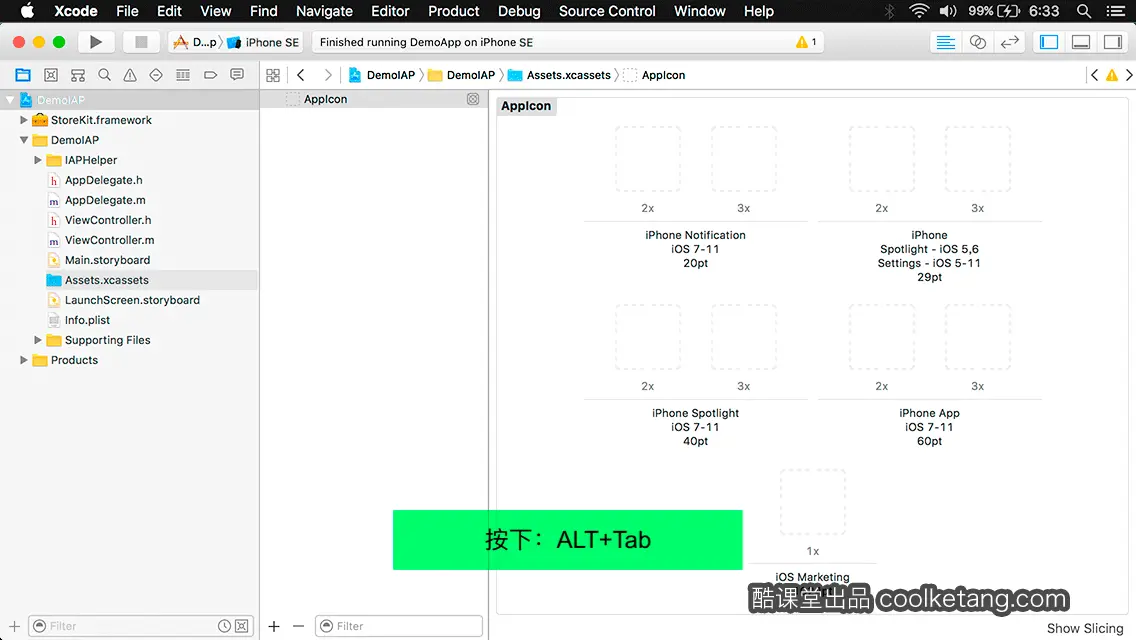Expand the Supporting Files folder
This screenshot has height=640, width=1136.
(38, 340)
